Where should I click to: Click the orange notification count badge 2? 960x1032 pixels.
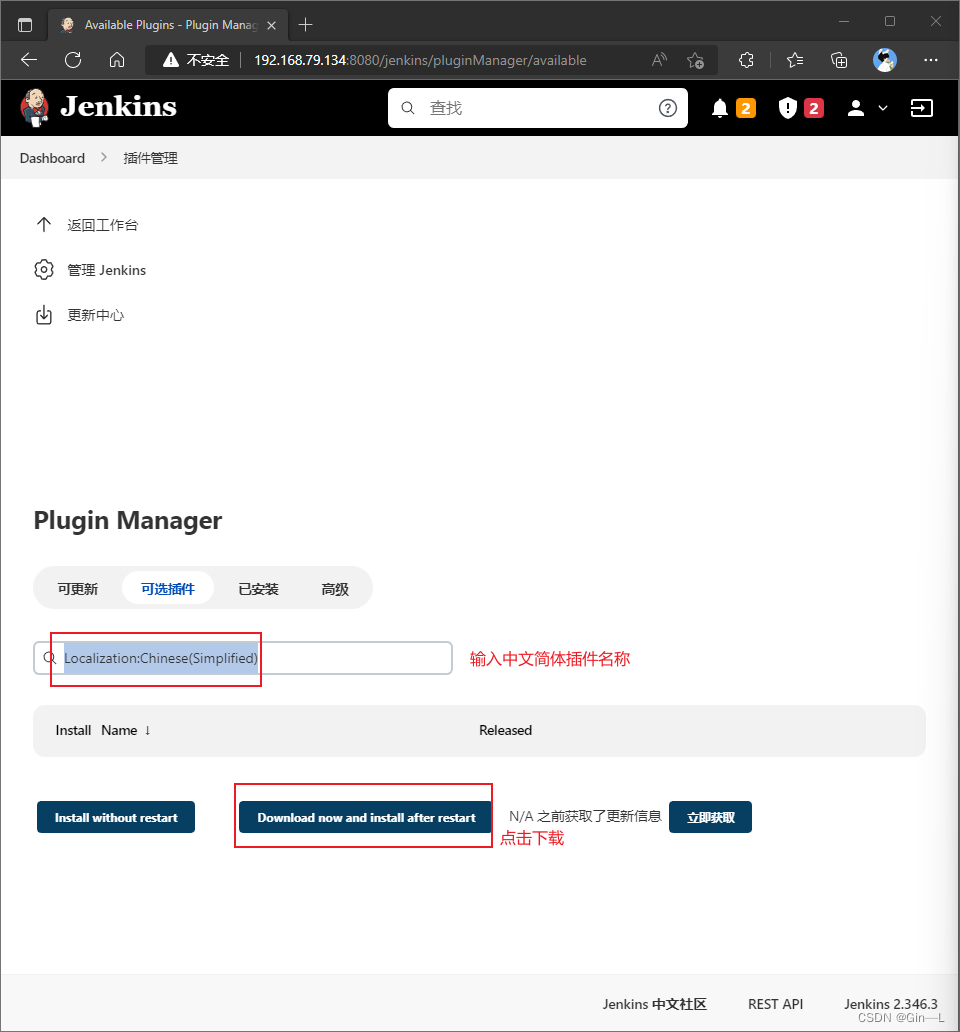(x=745, y=108)
